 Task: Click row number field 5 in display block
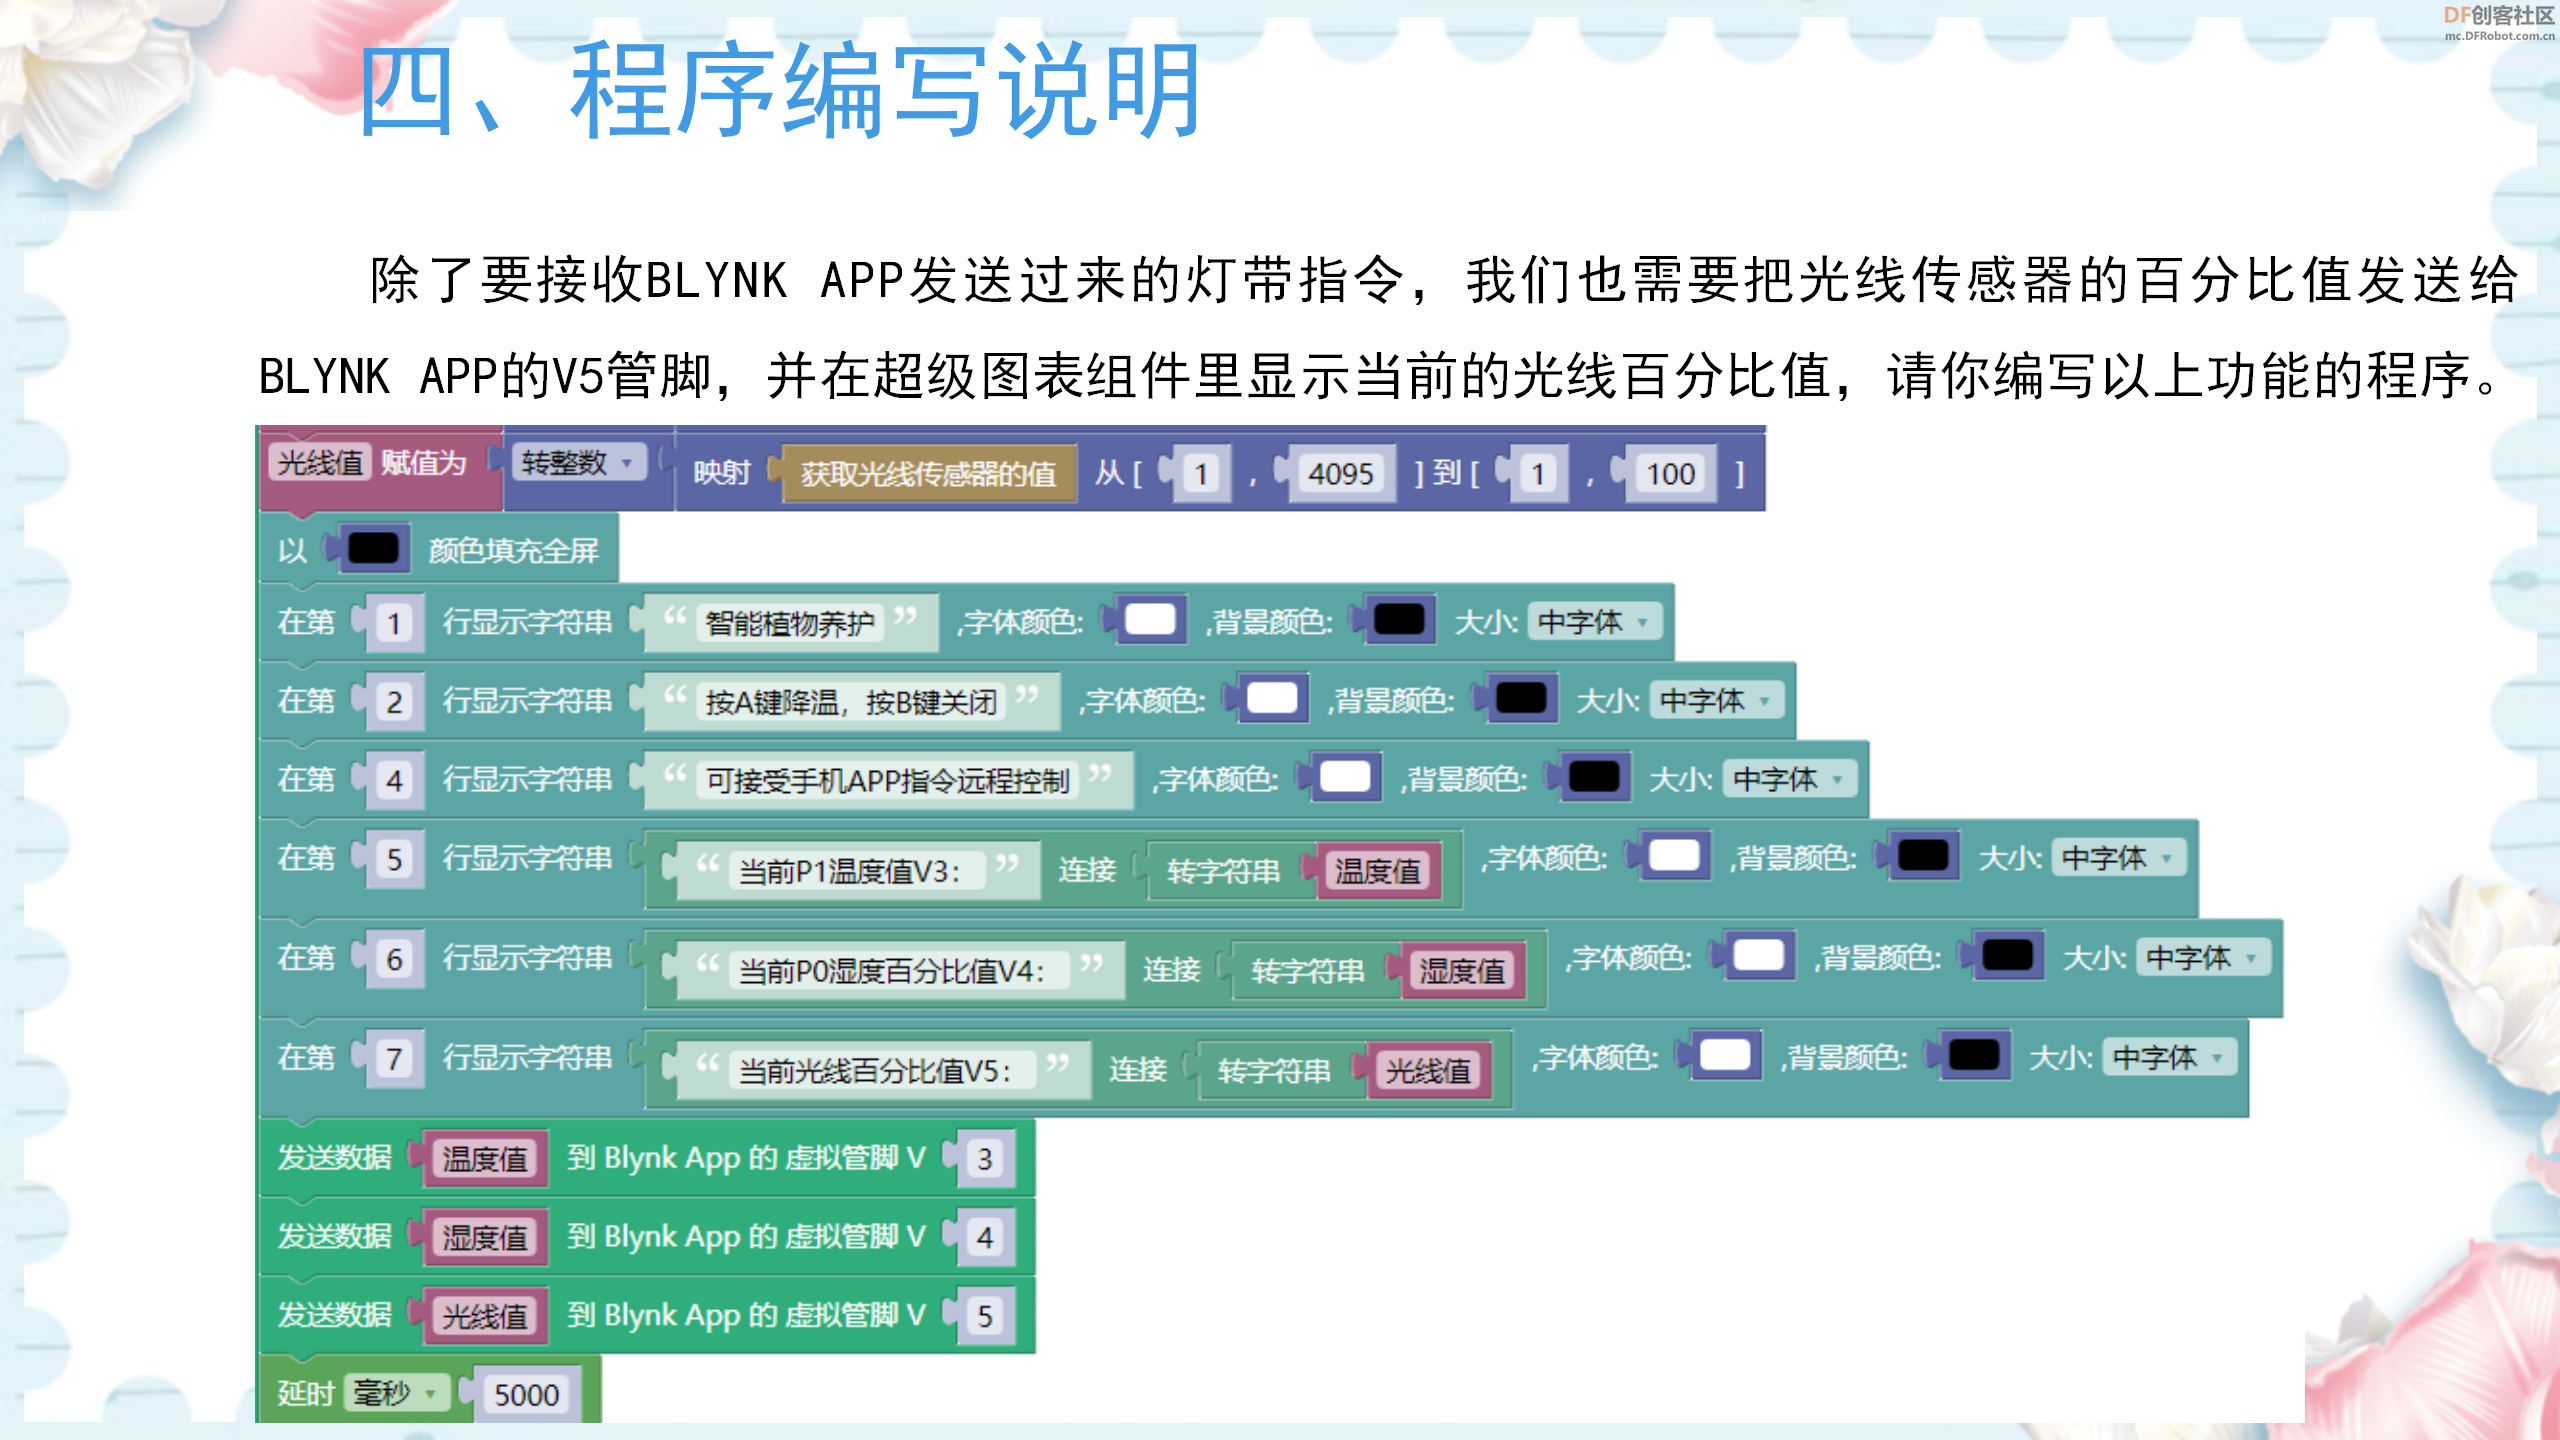pos(394,859)
